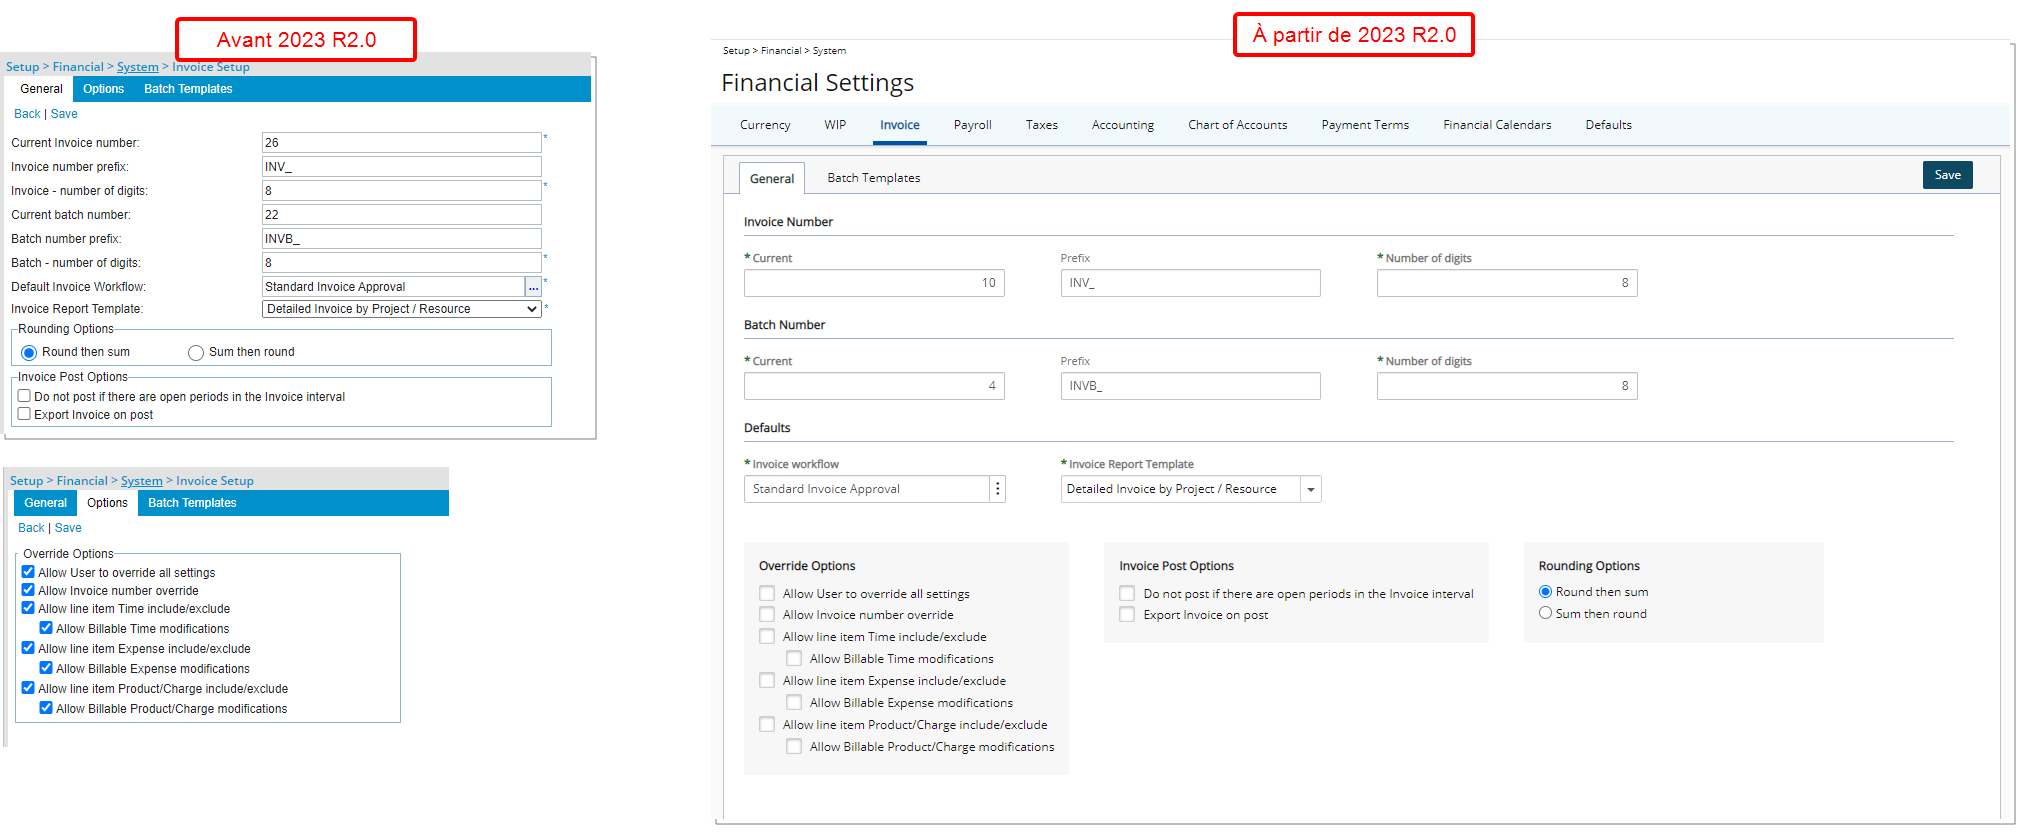The height and width of the screenshot is (836, 2027).
Task: Expand Invoice Report Template dropdown in Financial Settings
Action: pos(1311,489)
